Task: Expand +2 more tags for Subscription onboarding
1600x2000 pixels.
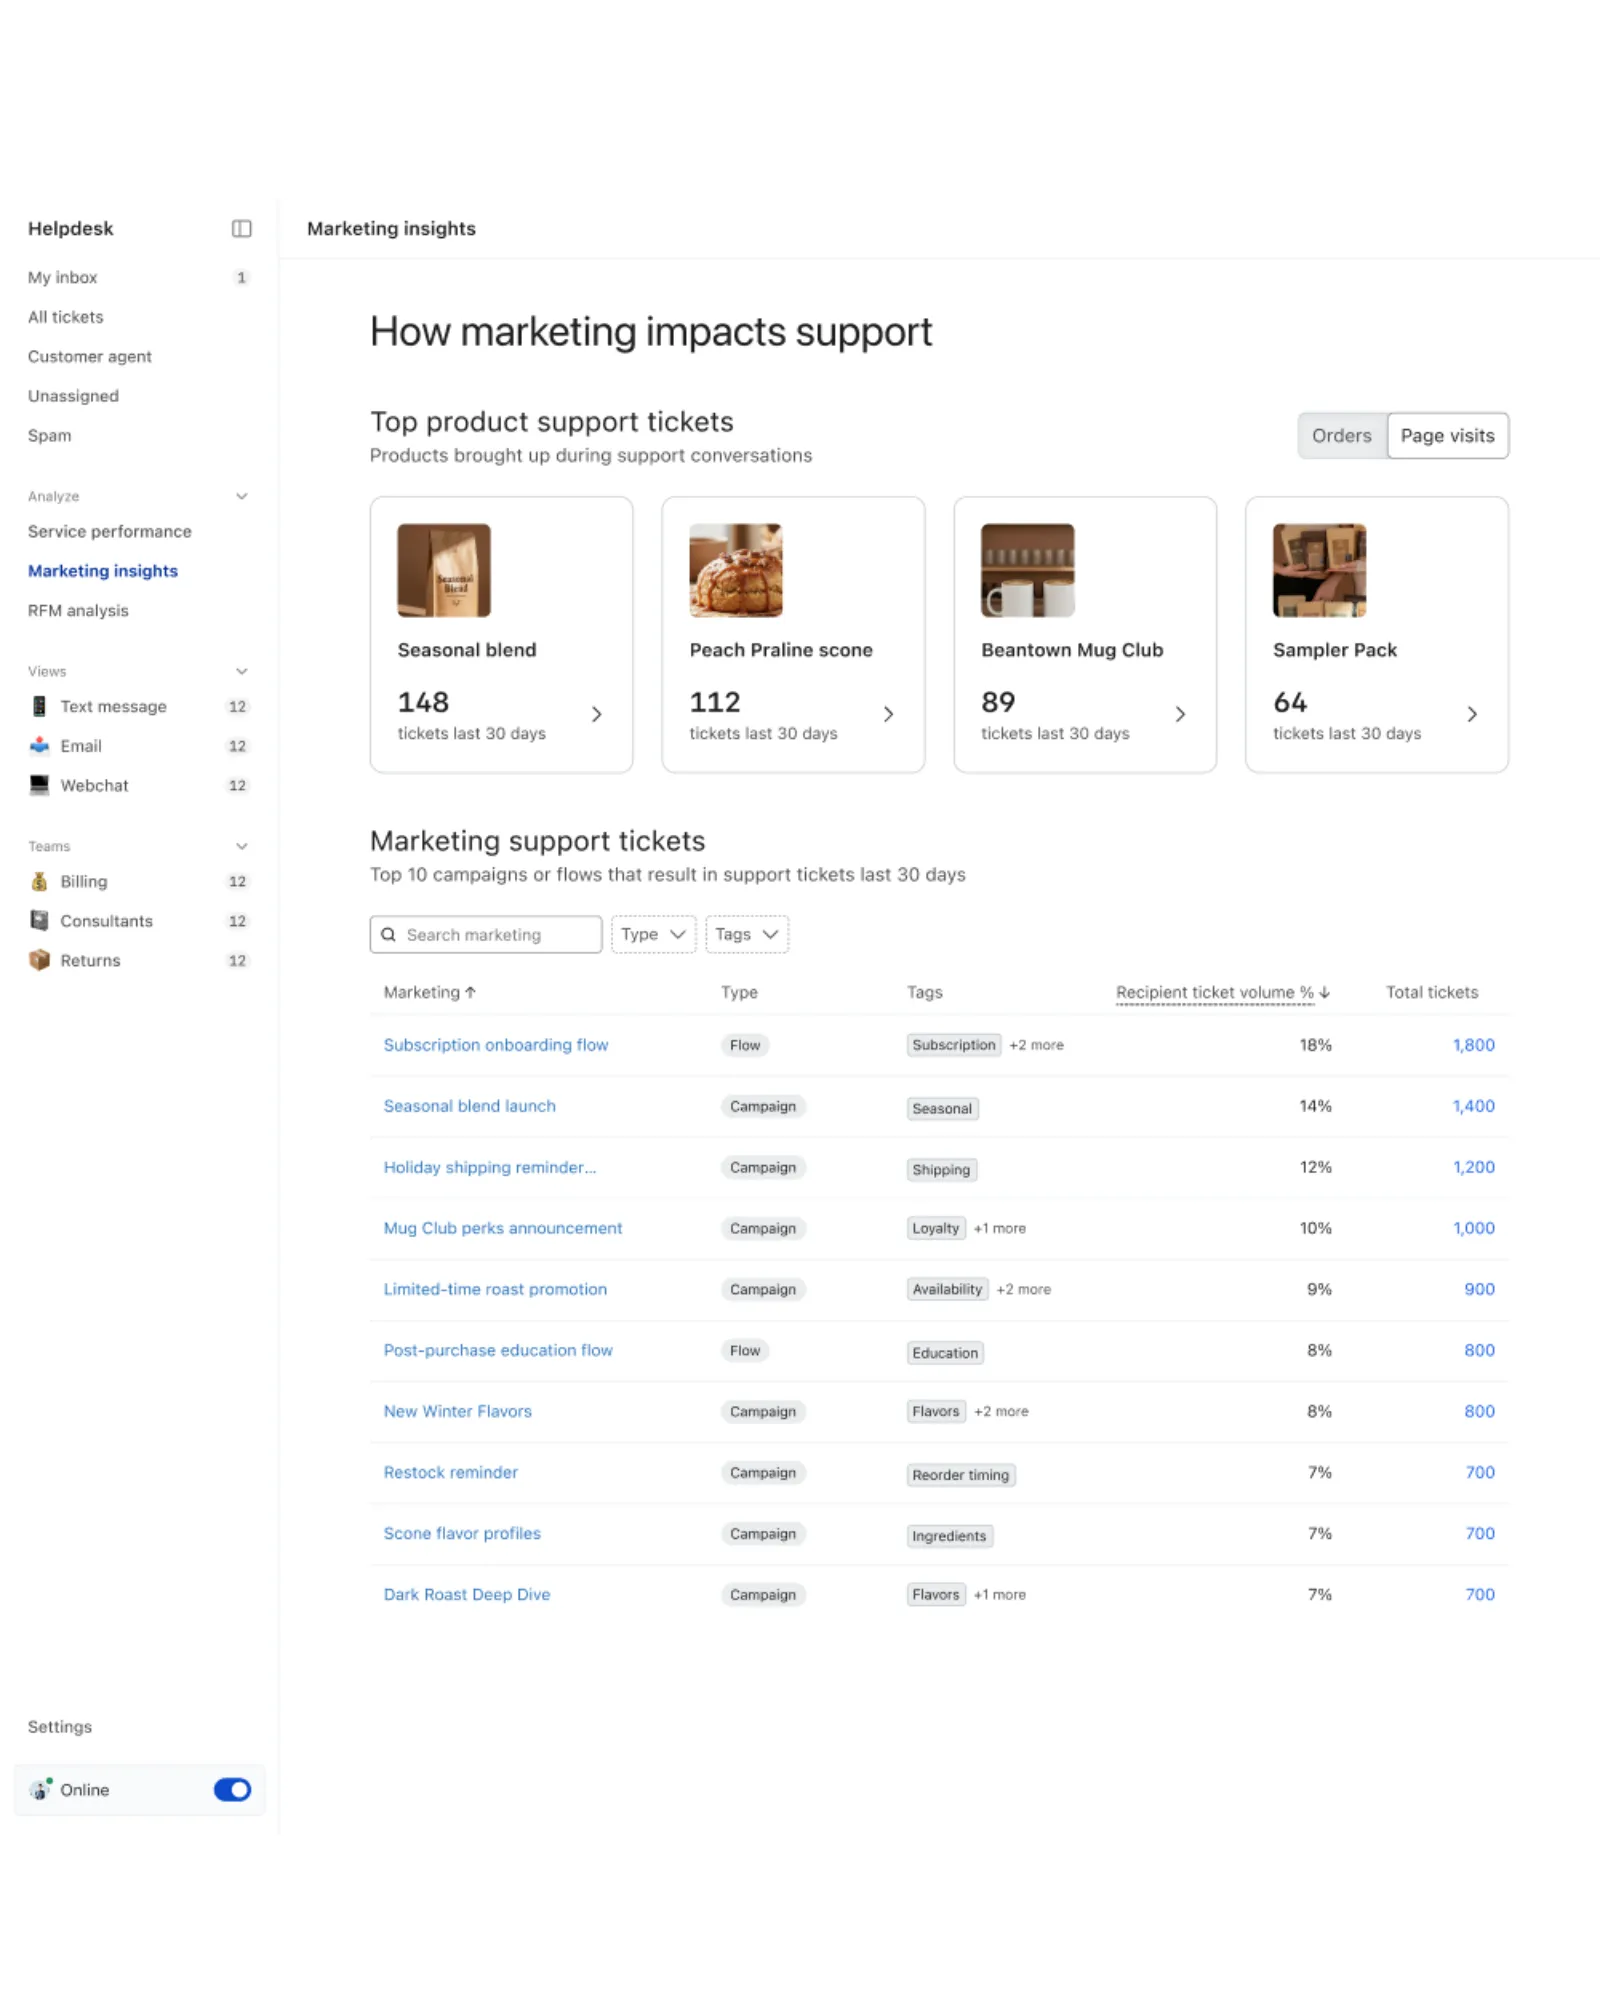Action: 1036,1045
